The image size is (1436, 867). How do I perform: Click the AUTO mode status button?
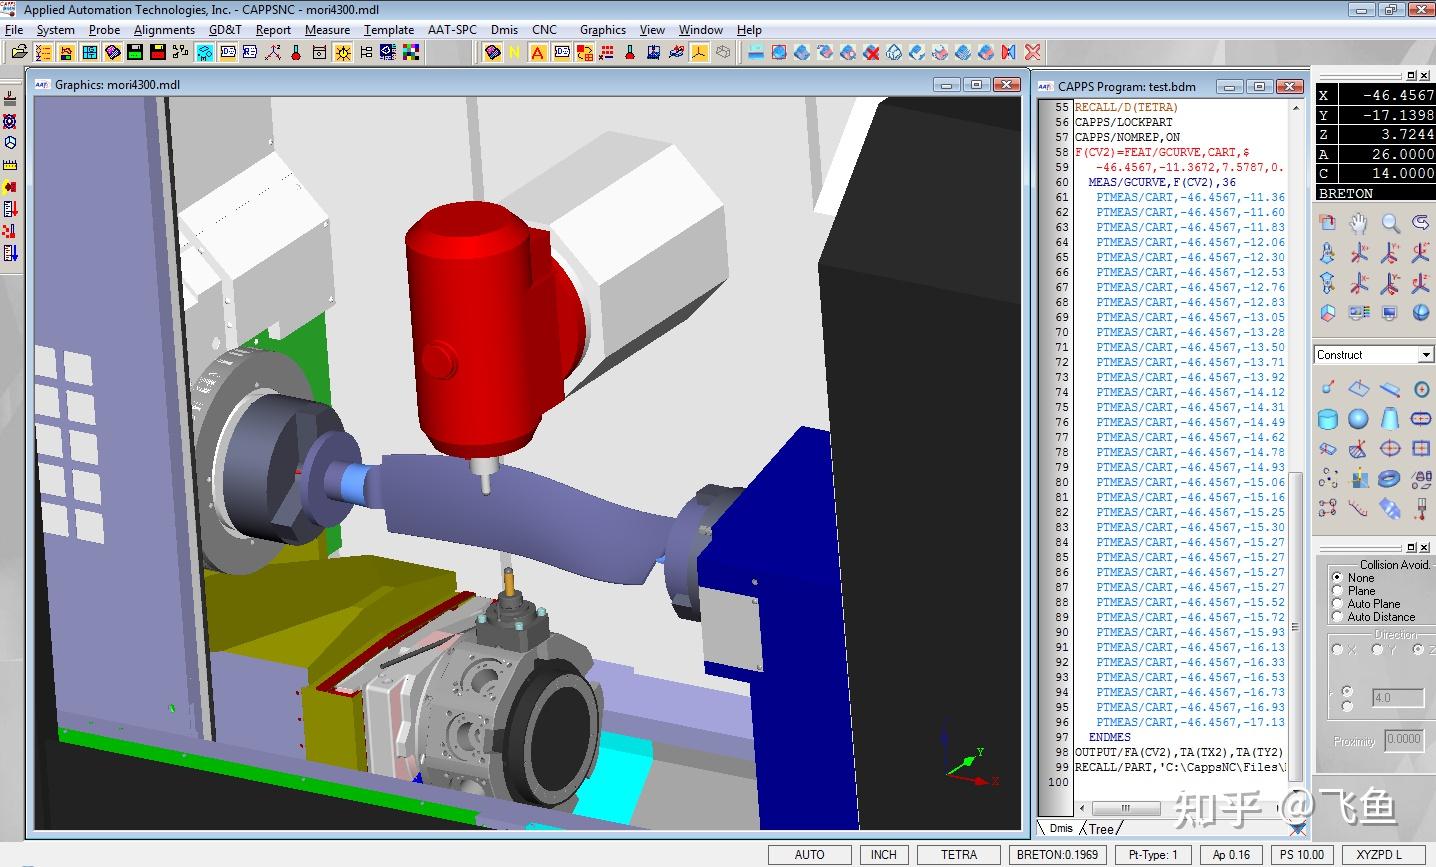(809, 855)
